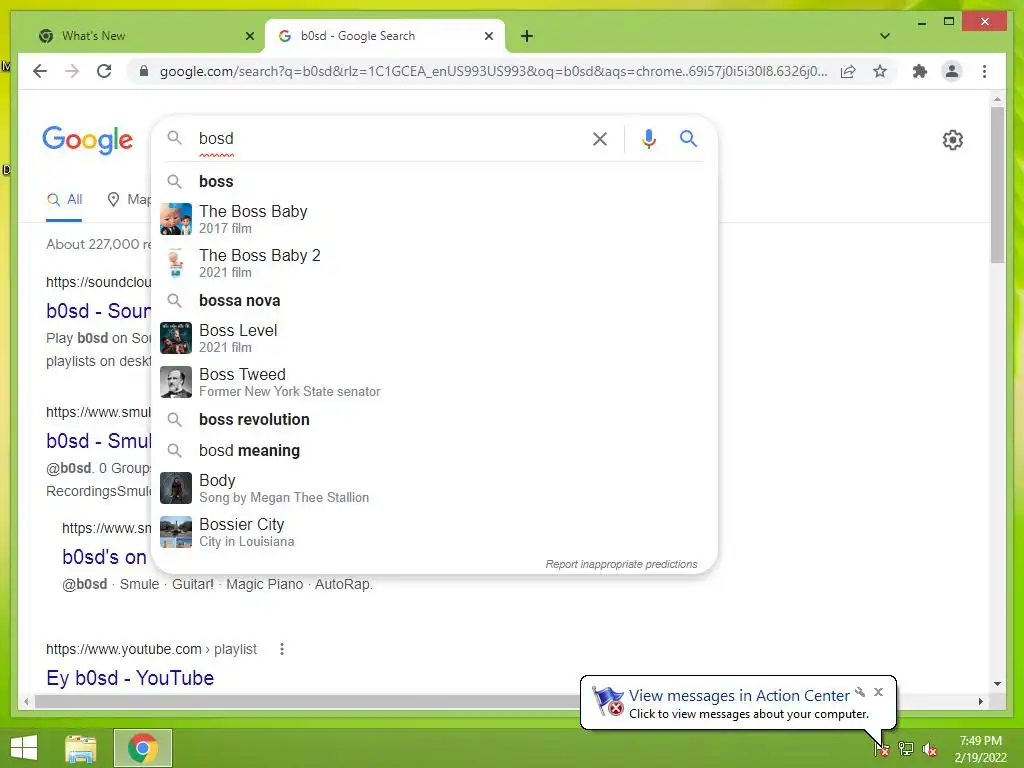Open the Chrome profile avatar
The width and height of the screenshot is (1024, 768).
(x=952, y=71)
